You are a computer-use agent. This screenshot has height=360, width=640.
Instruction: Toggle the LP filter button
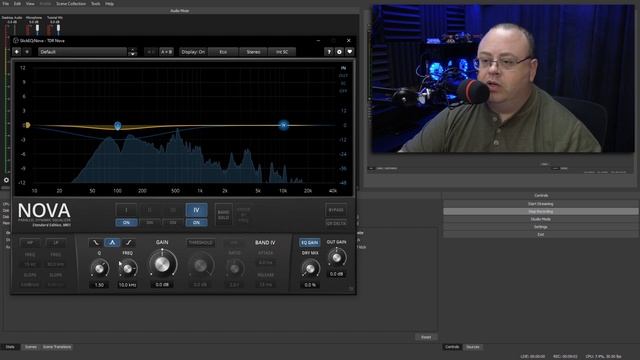tap(56, 242)
